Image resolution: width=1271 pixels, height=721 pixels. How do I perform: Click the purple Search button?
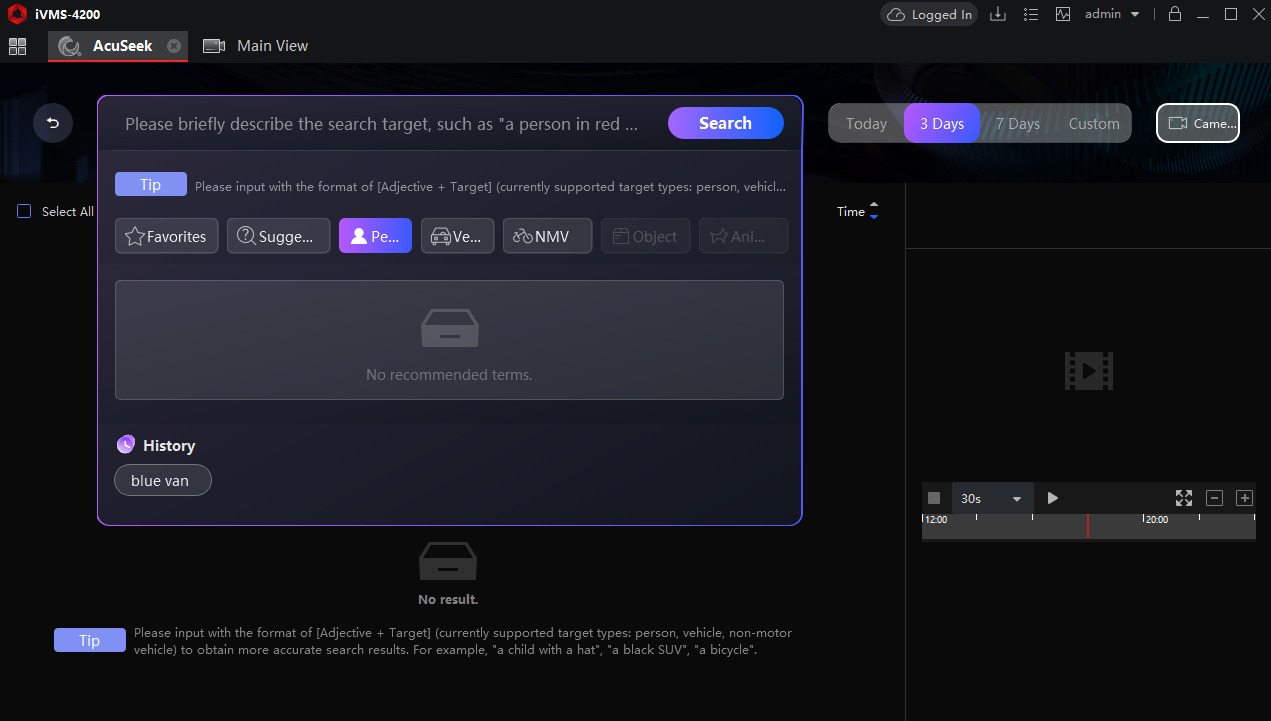point(725,123)
